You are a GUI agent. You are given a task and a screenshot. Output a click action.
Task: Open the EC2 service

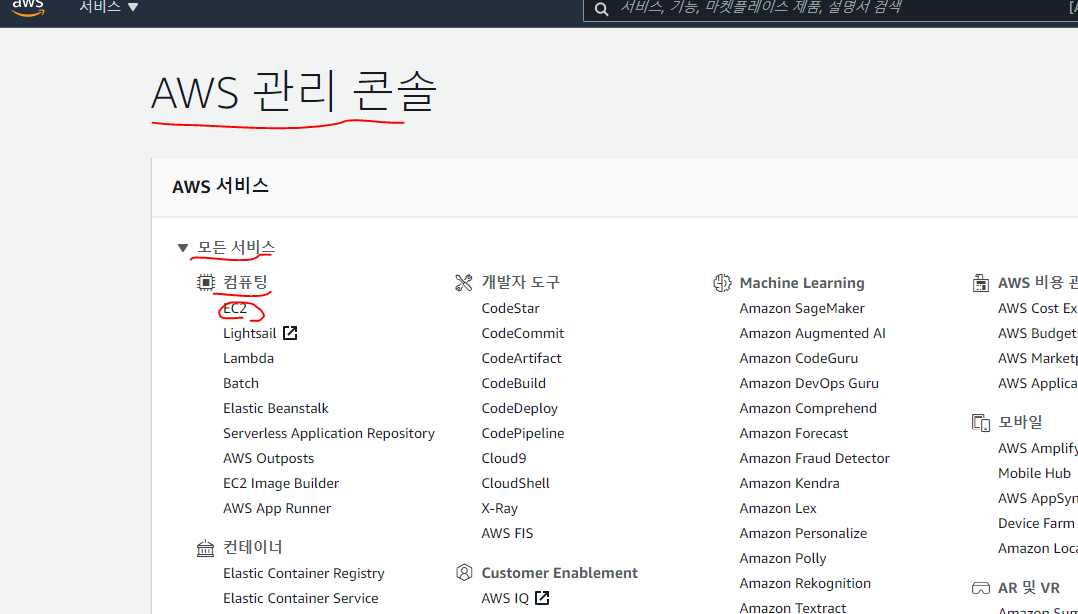tap(235, 309)
